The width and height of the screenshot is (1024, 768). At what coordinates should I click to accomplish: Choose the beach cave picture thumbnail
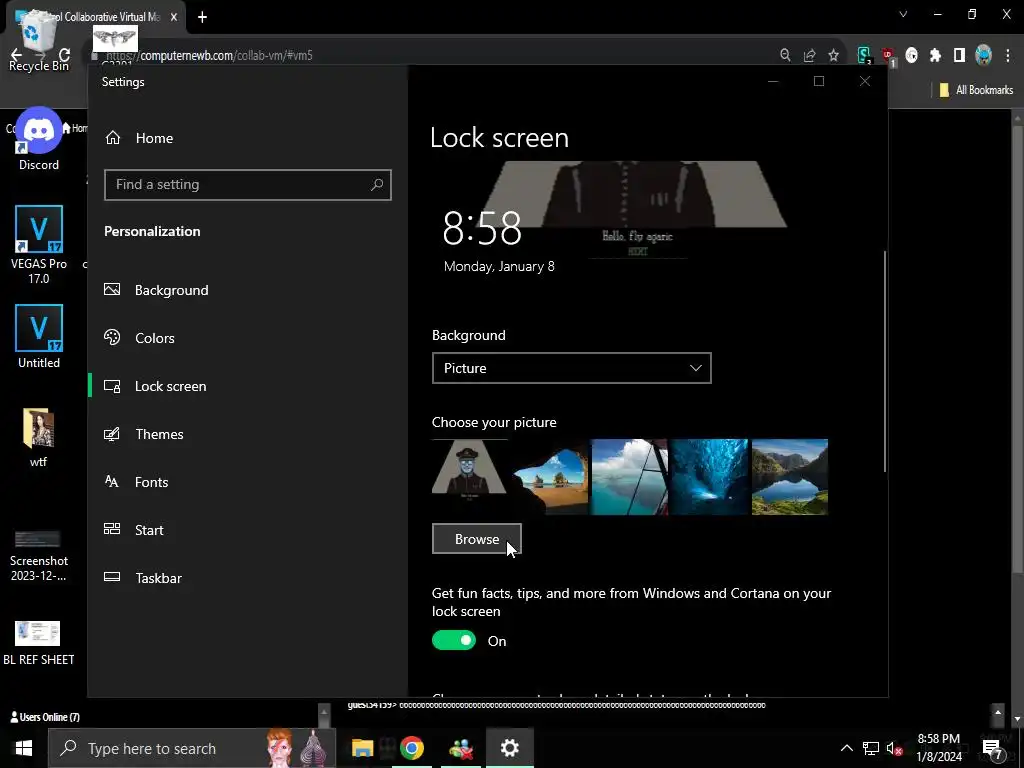(x=550, y=477)
